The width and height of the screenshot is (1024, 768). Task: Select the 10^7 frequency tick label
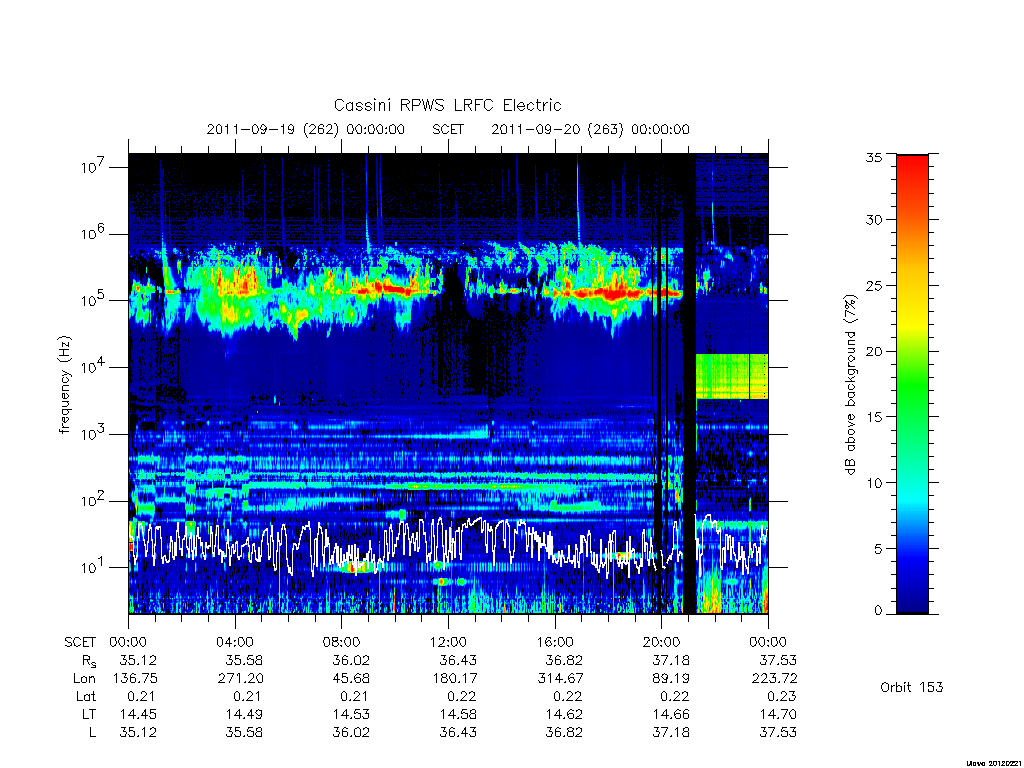click(x=94, y=167)
